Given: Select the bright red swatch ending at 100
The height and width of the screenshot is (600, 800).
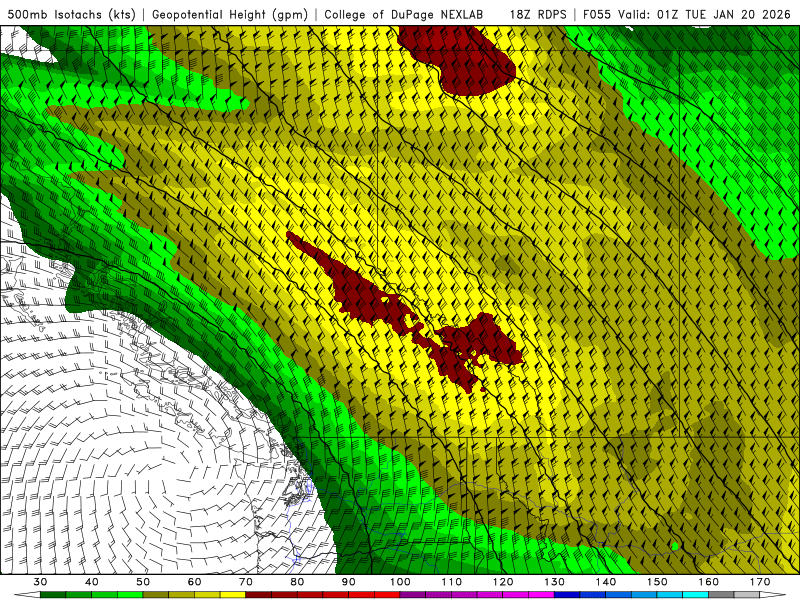Looking at the screenshot, I should (x=387, y=596).
